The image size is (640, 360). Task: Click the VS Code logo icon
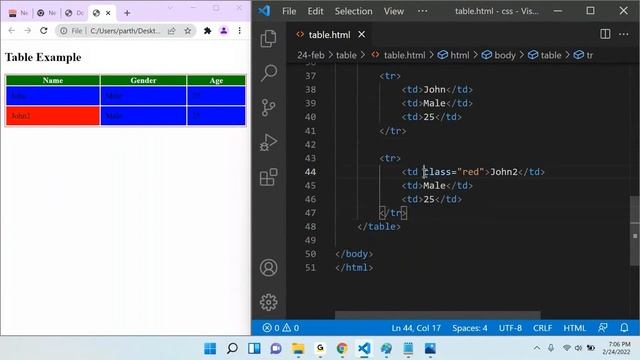(264, 11)
